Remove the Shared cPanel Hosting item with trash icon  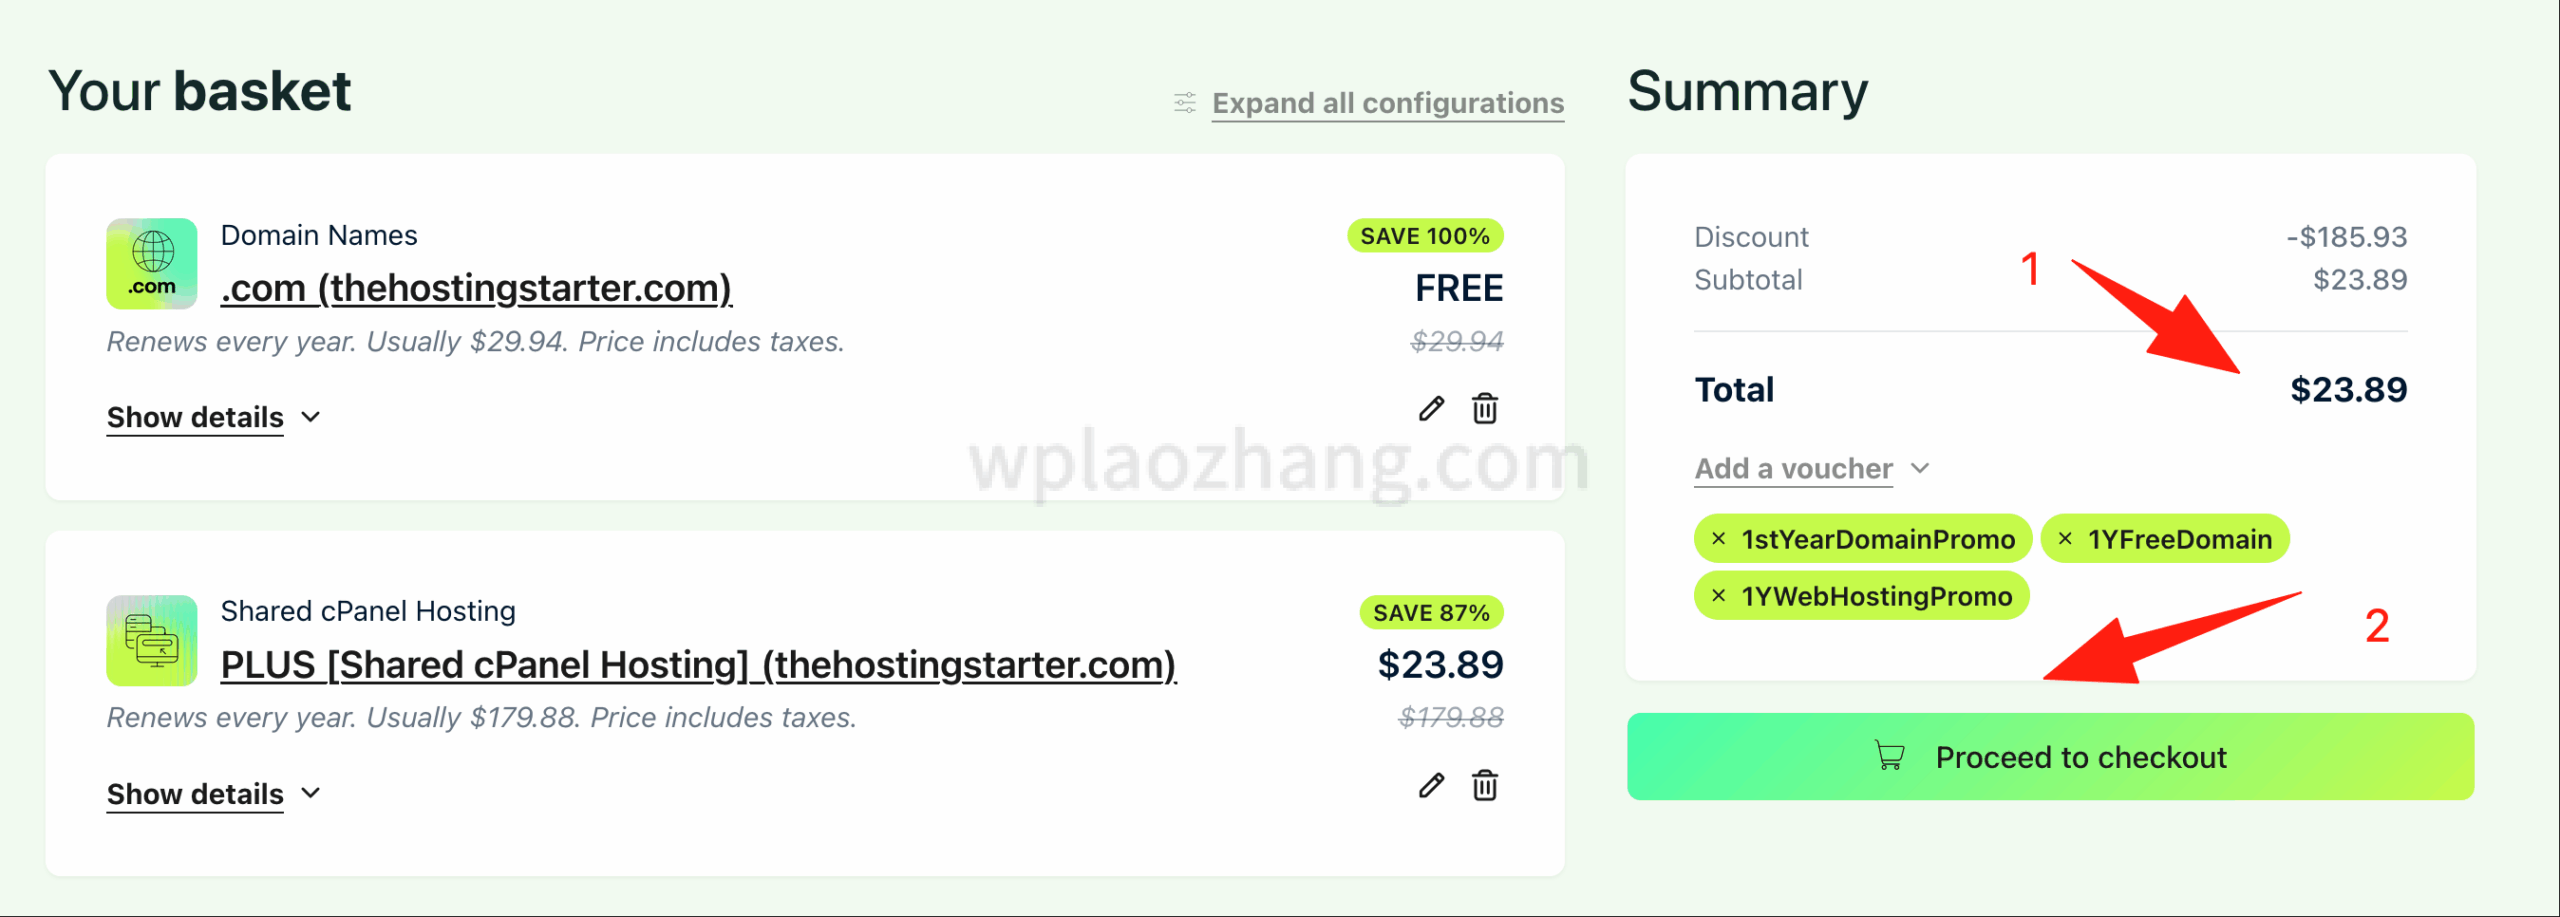point(1485,785)
